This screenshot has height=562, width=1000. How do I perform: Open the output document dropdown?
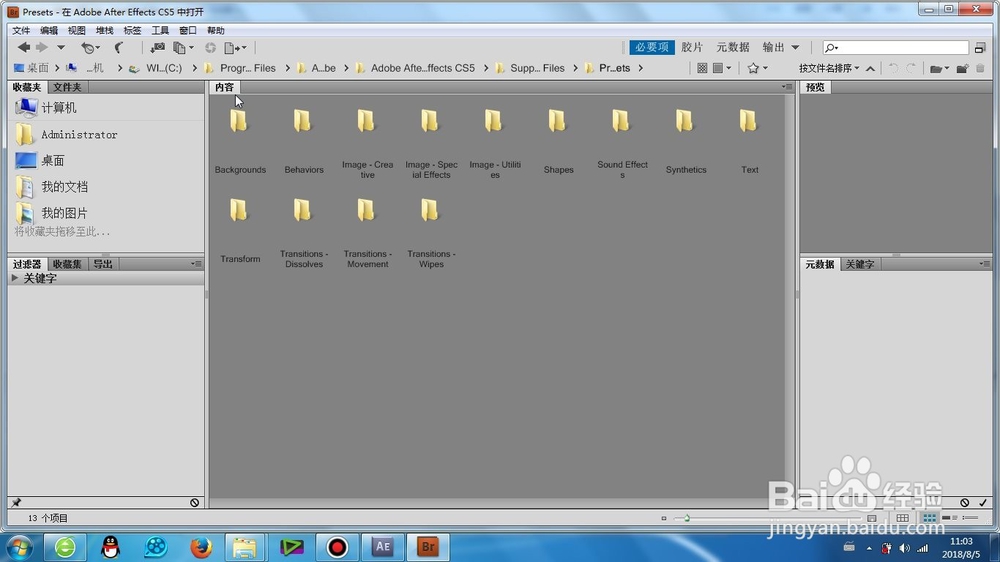pyautogui.click(x=235, y=47)
